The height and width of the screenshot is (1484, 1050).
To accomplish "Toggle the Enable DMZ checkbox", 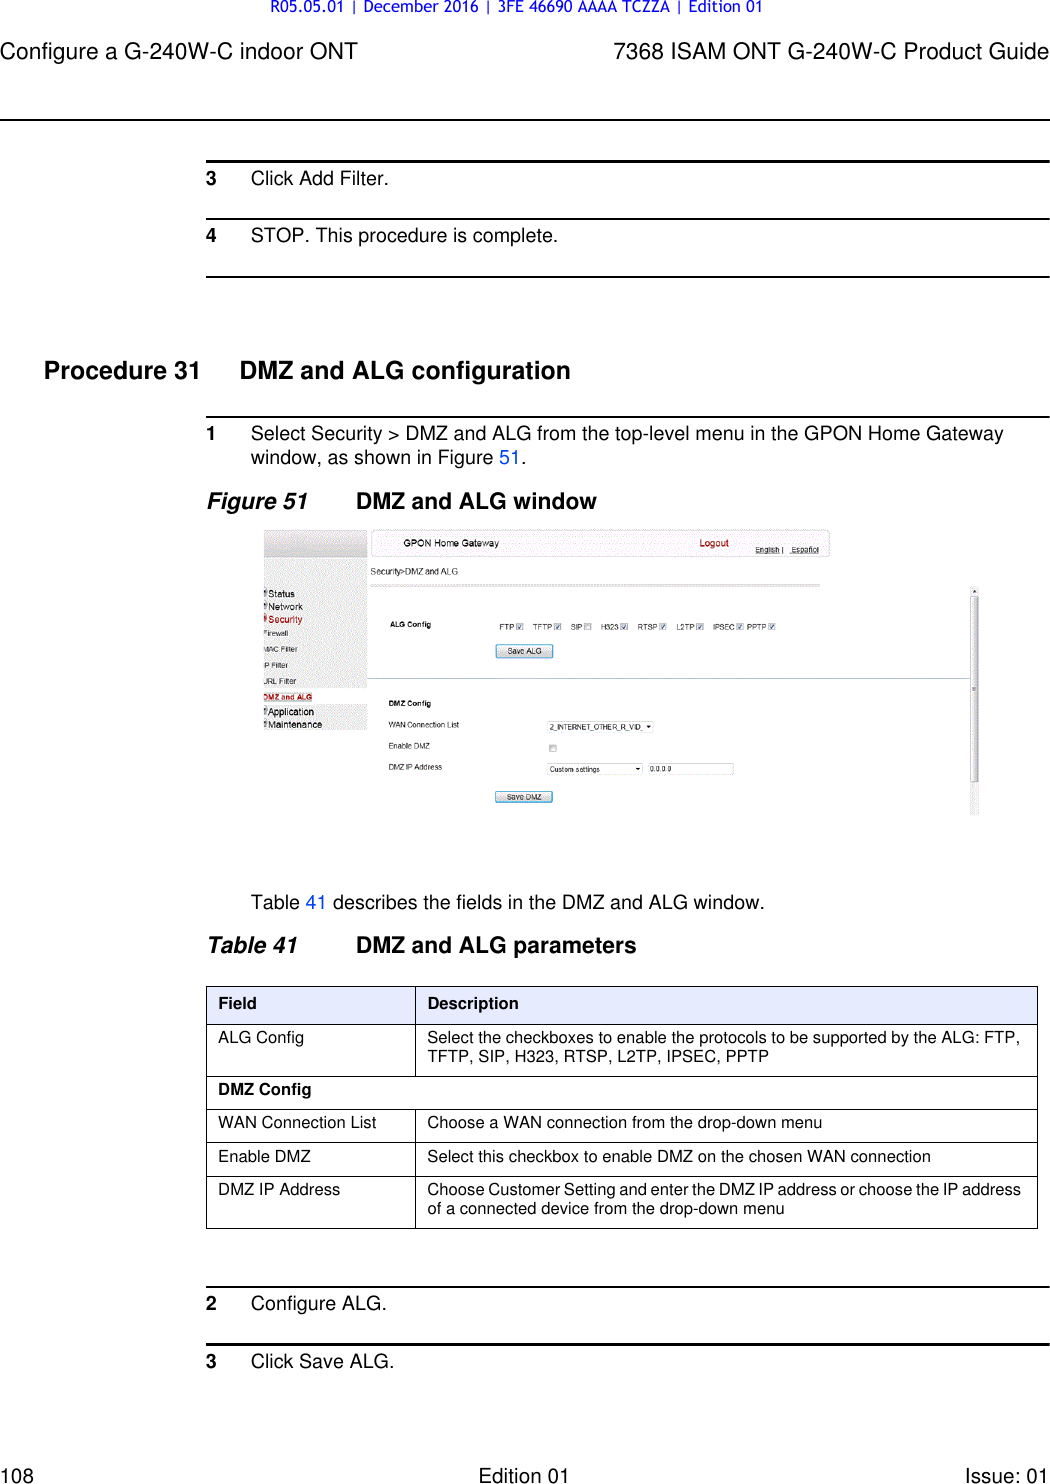I will pos(551,746).
